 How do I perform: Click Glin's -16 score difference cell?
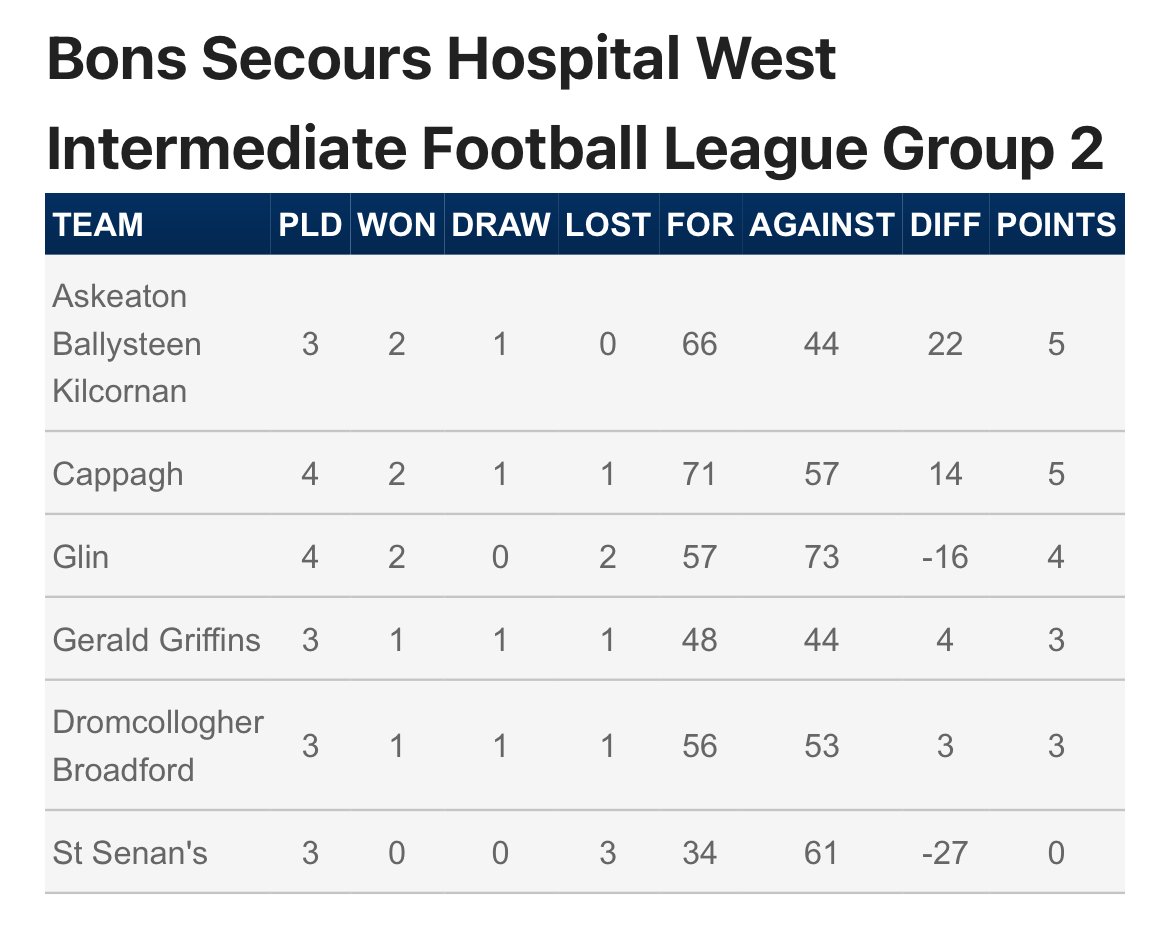tap(944, 556)
